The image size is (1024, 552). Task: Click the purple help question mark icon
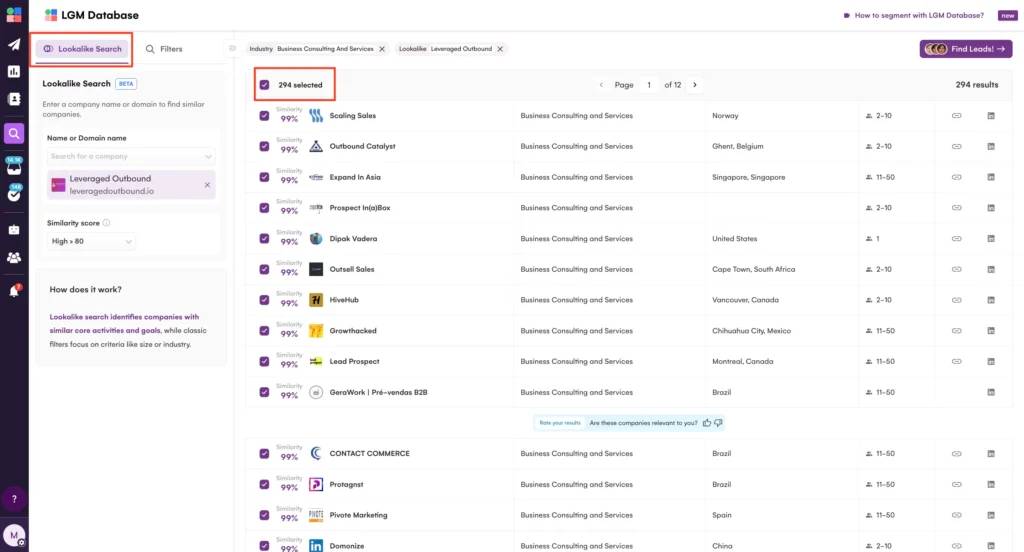coord(14,498)
